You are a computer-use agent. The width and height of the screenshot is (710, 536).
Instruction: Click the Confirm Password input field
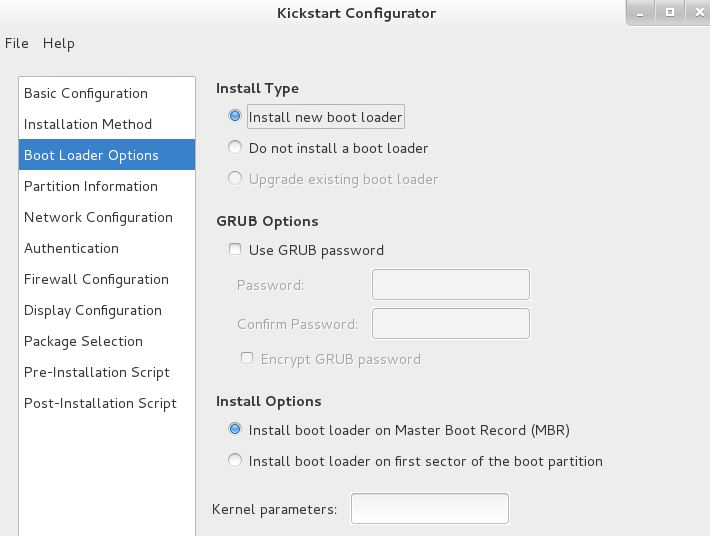451,324
